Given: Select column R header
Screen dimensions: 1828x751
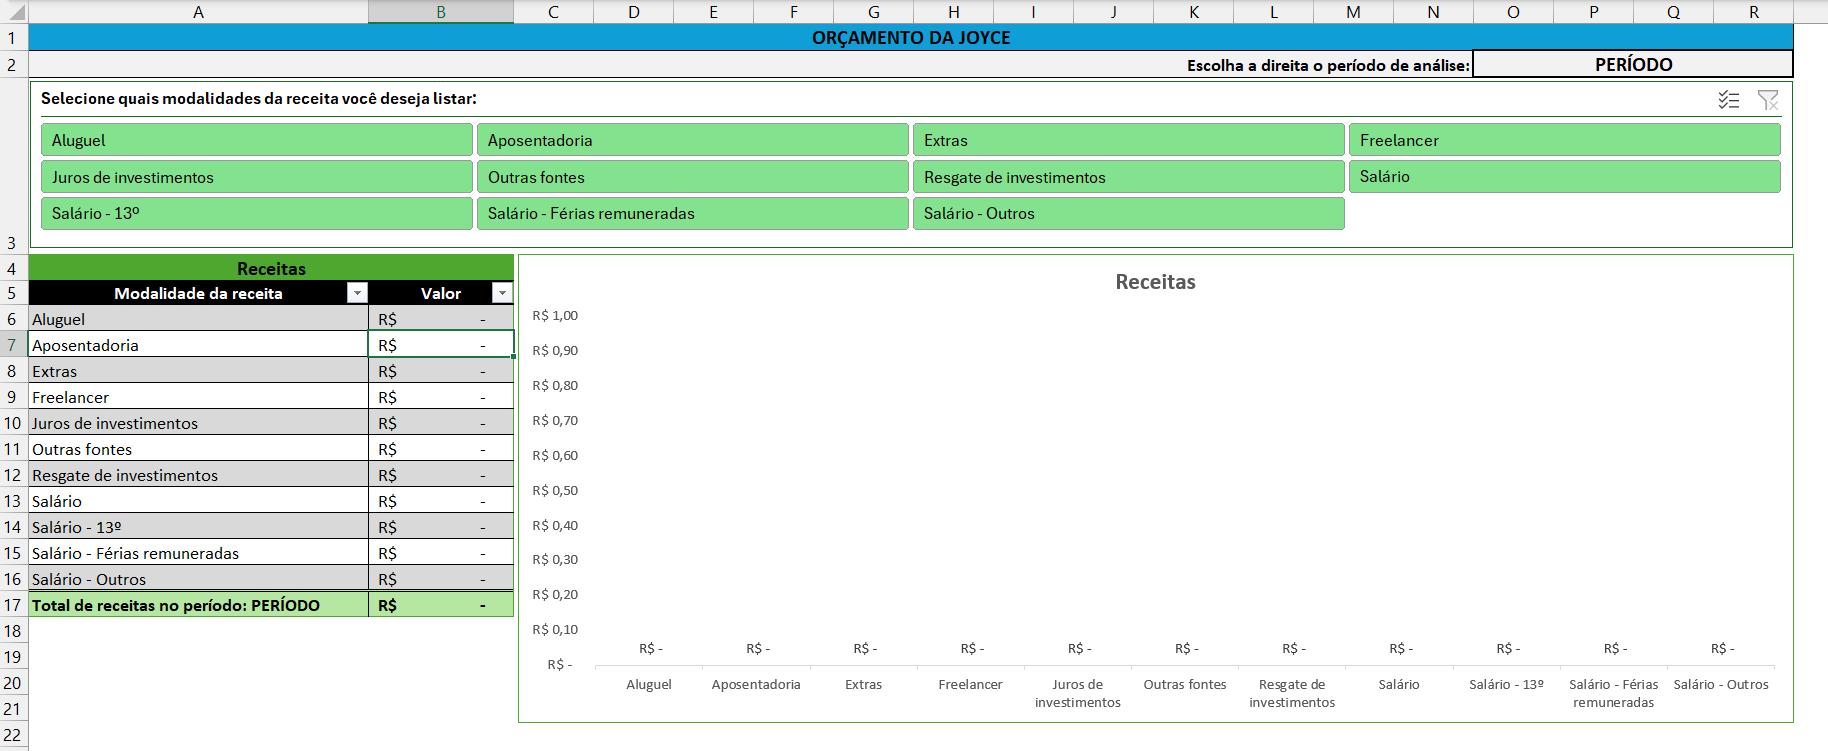Looking at the screenshot, I should (1753, 12).
